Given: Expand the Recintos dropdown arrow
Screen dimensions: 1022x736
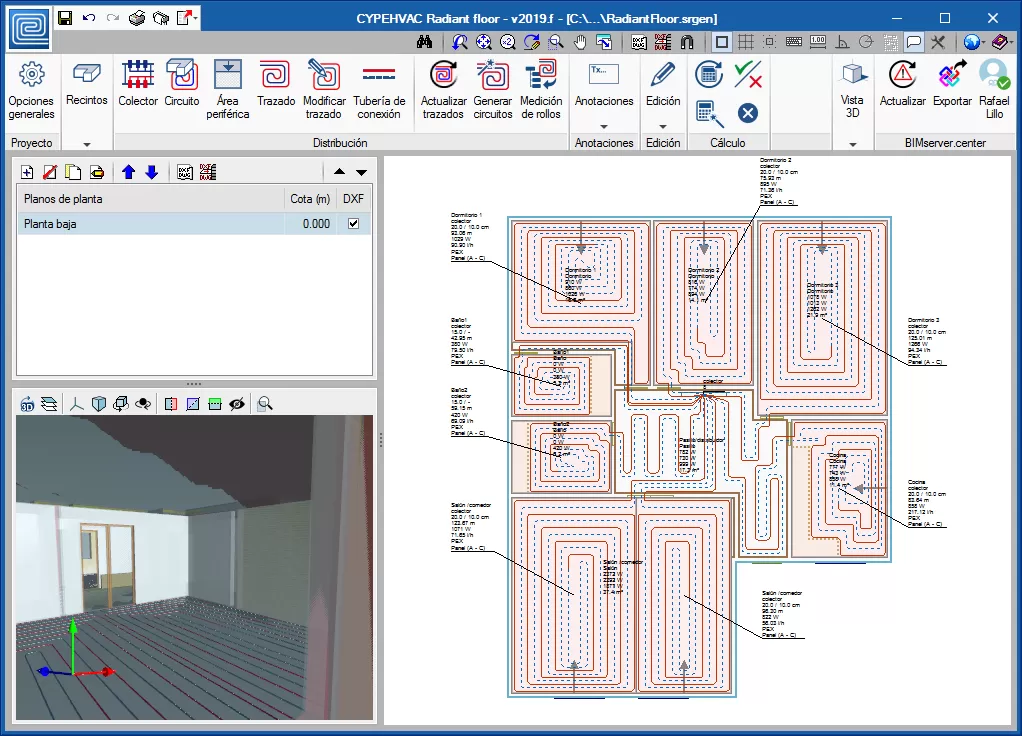Looking at the screenshot, I should point(87,144).
